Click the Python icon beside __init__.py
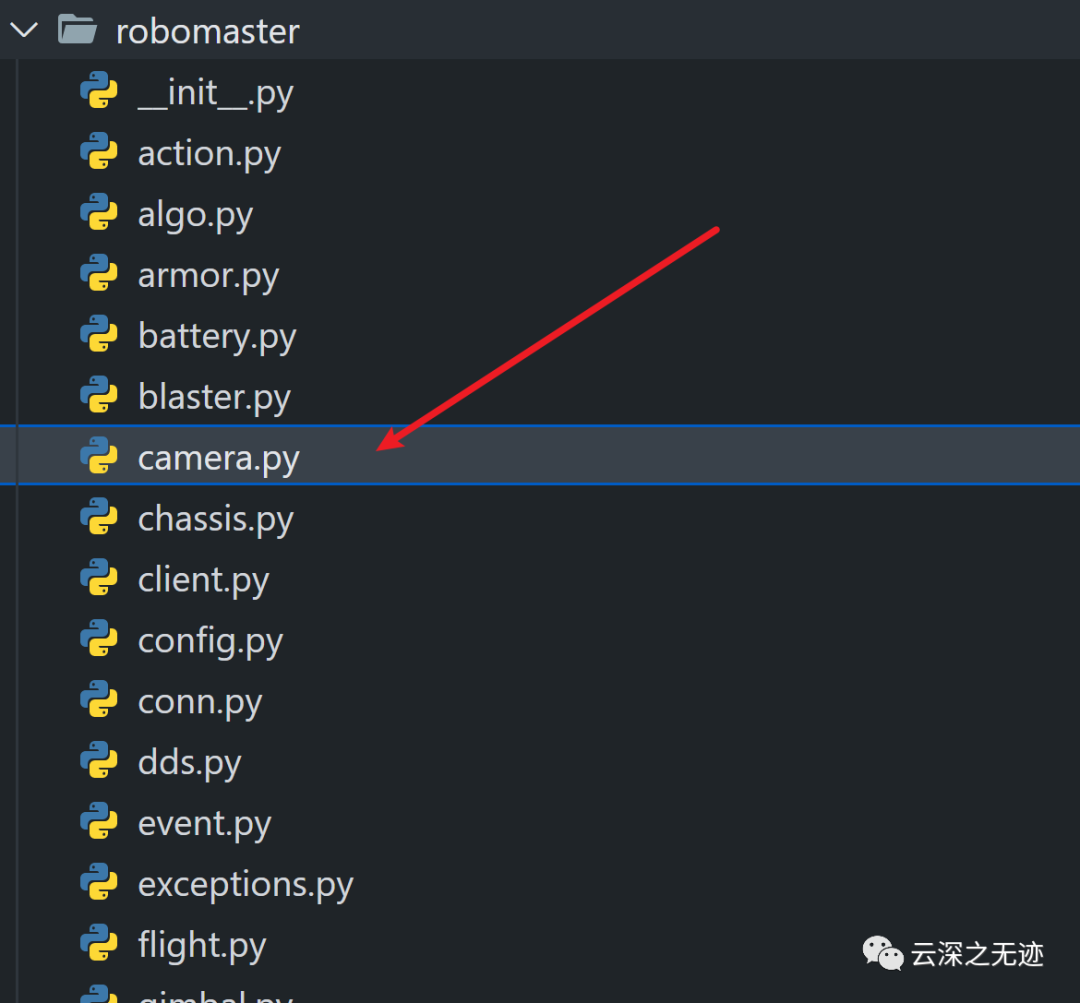 99,92
